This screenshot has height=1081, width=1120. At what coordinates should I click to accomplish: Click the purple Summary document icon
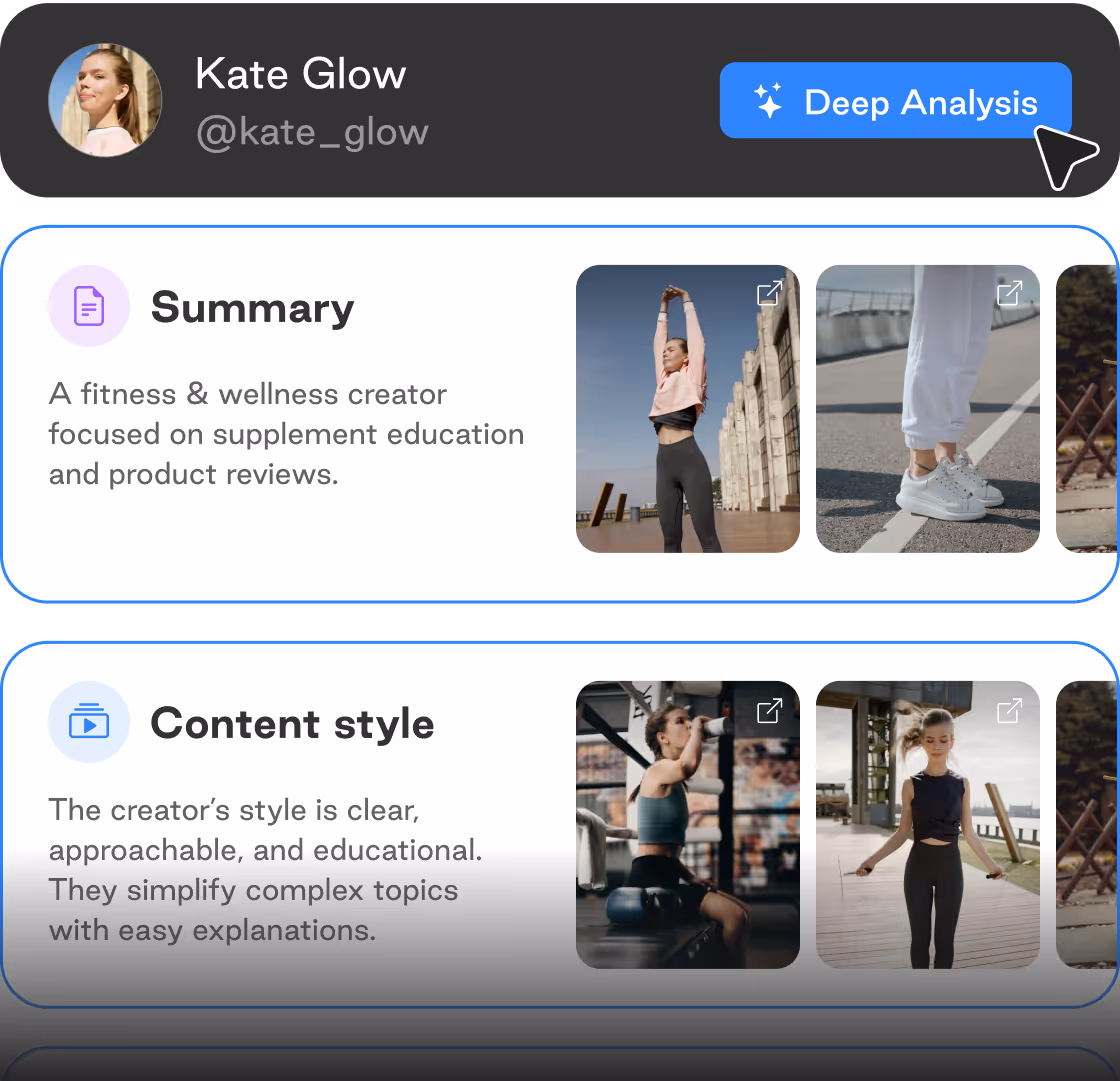tap(89, 306)
